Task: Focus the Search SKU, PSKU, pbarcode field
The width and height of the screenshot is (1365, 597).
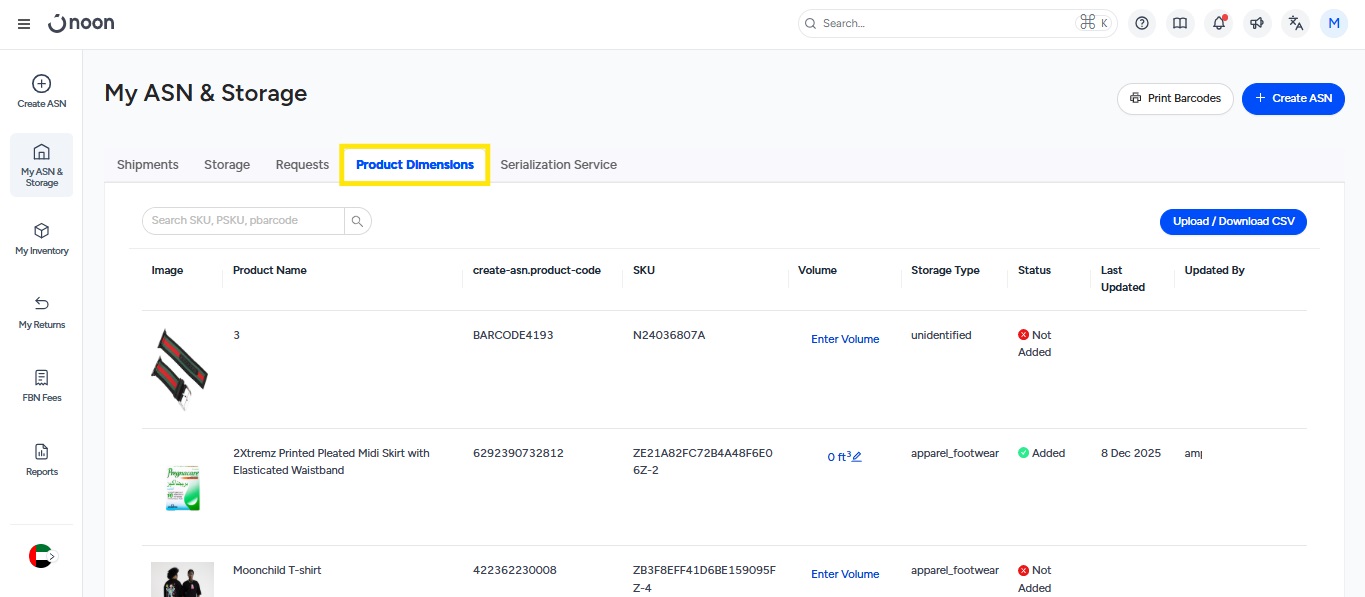Action: pos(243,221)
